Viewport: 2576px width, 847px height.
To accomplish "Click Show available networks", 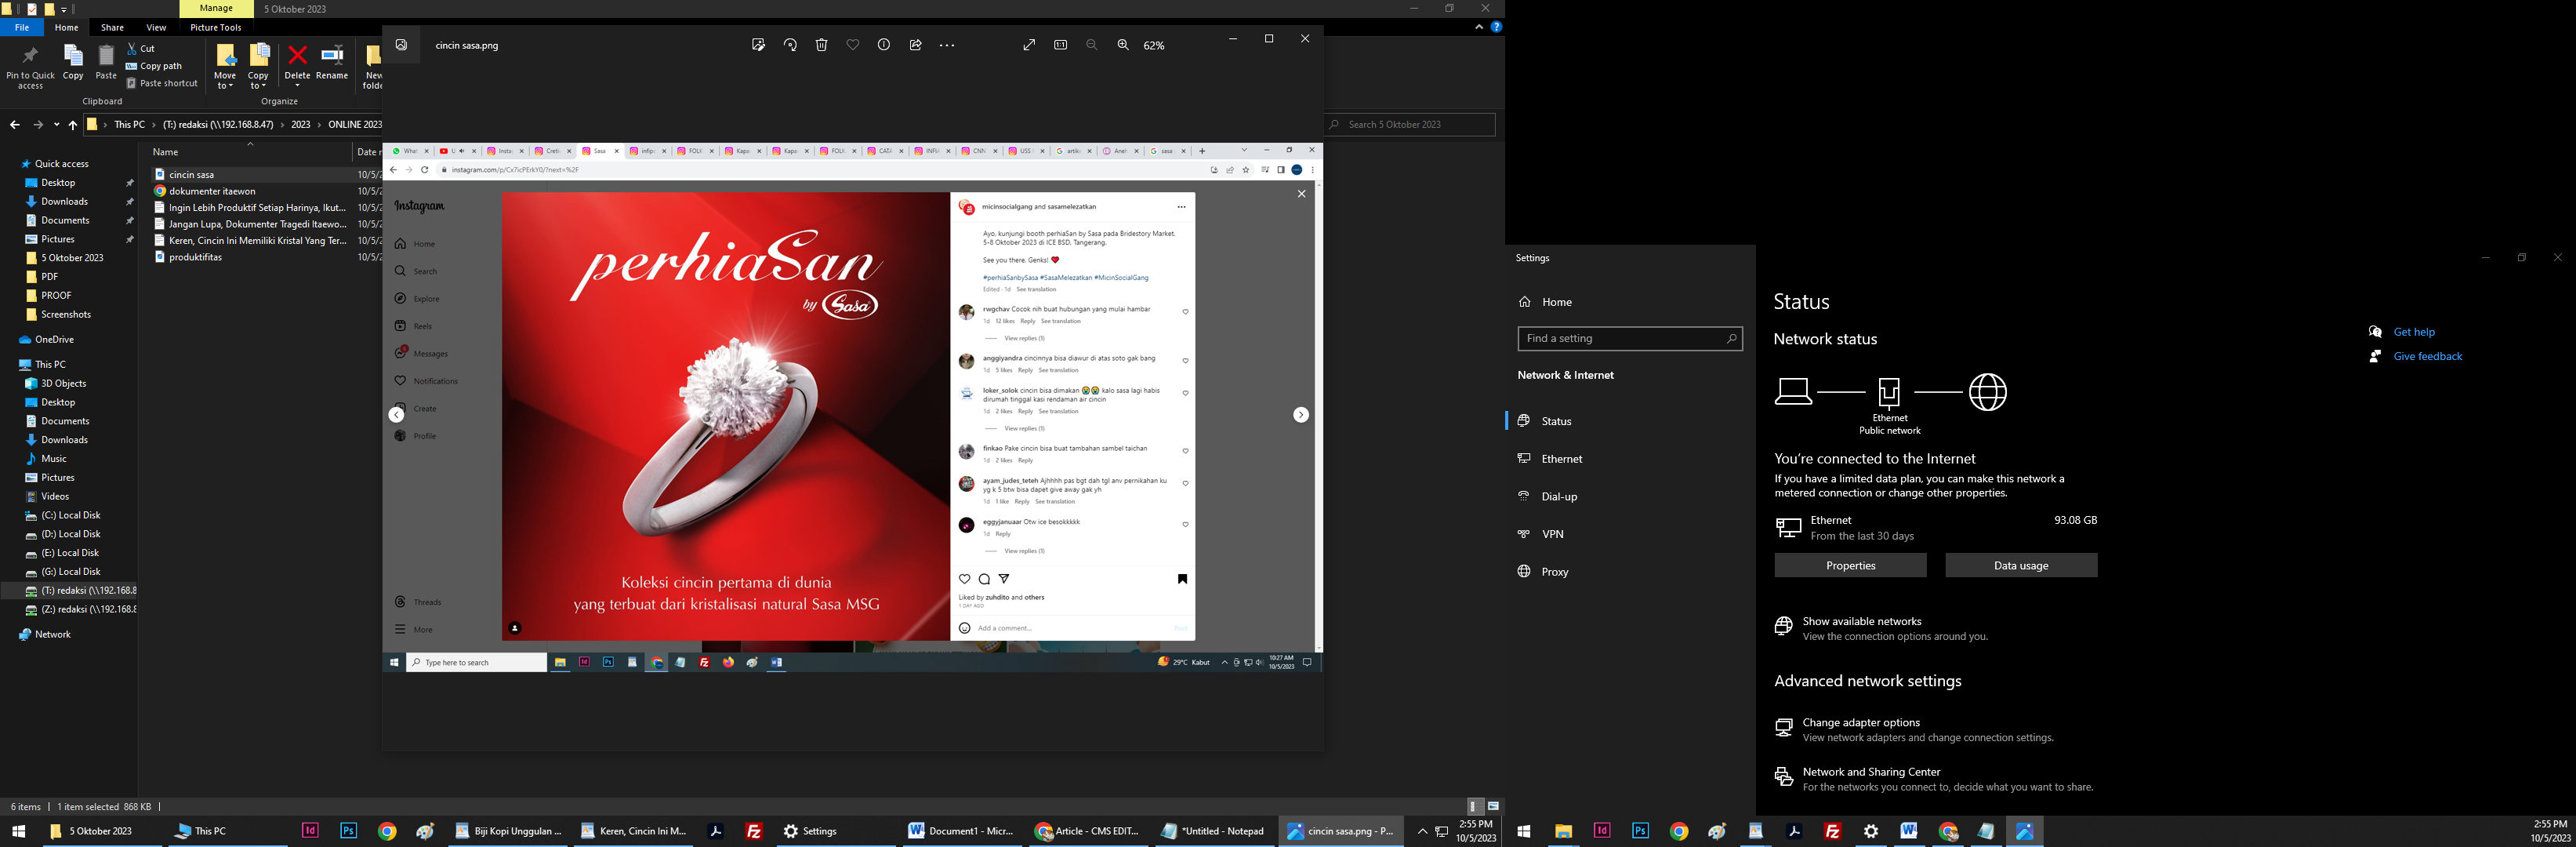I will [x=1861, y=621].
